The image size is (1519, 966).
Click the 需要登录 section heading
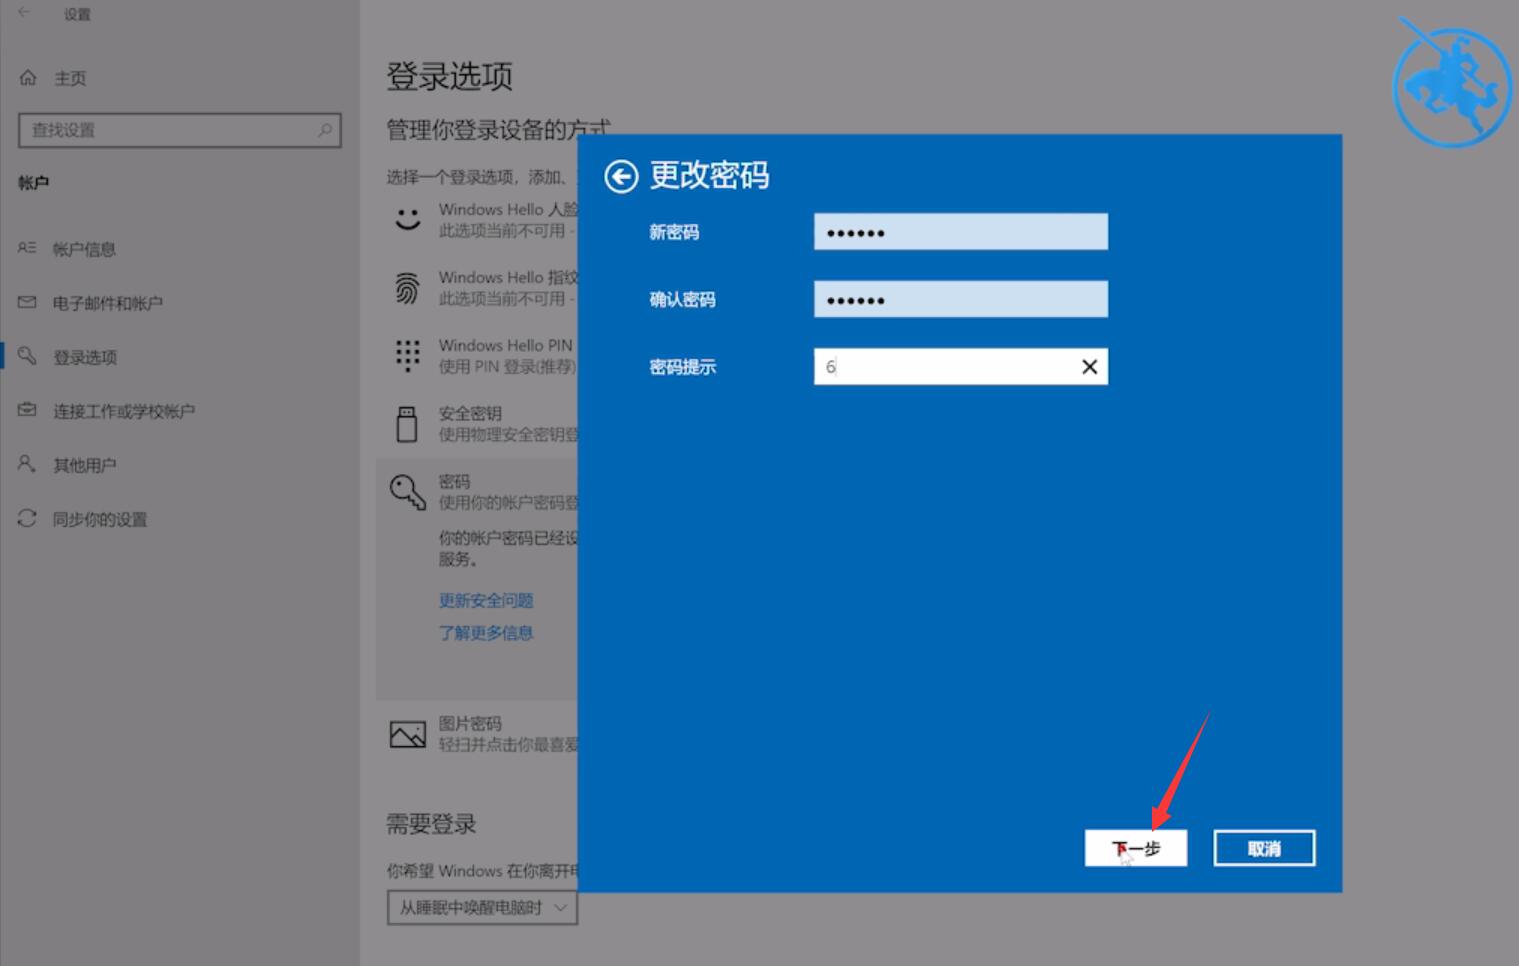click(x=431, y=824)
